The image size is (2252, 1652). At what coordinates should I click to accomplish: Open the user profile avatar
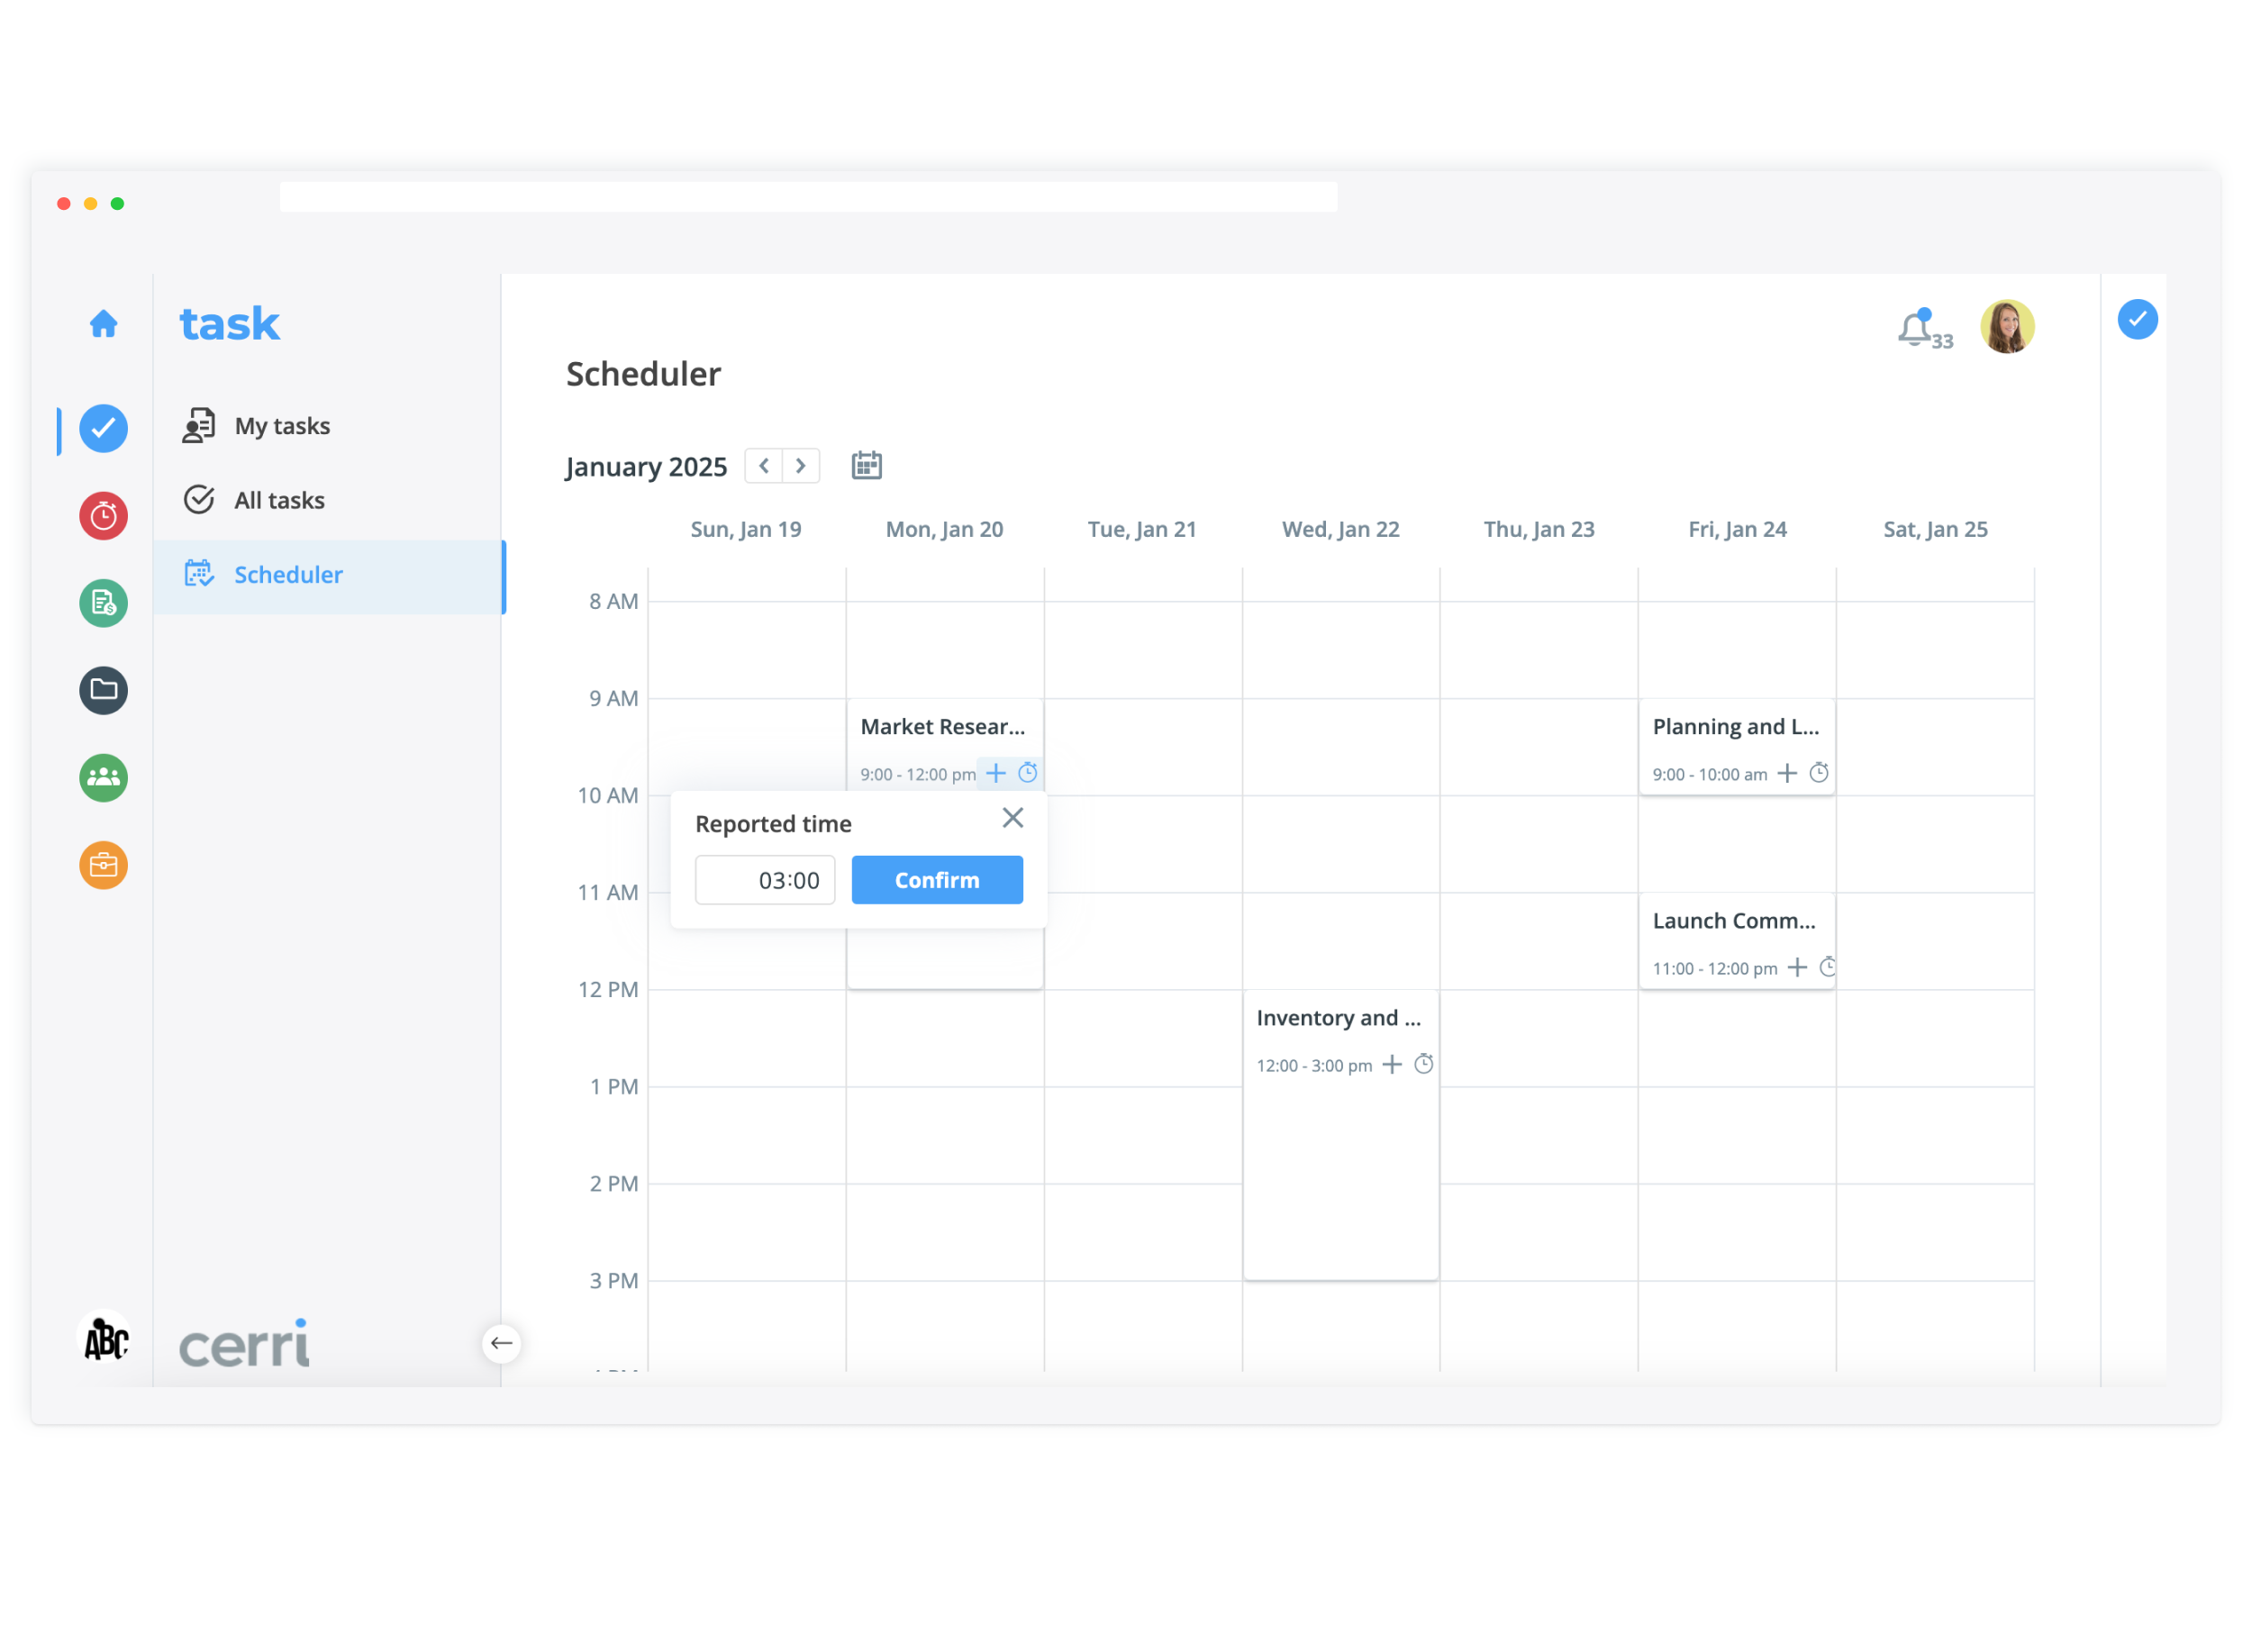click(2006, 327)
